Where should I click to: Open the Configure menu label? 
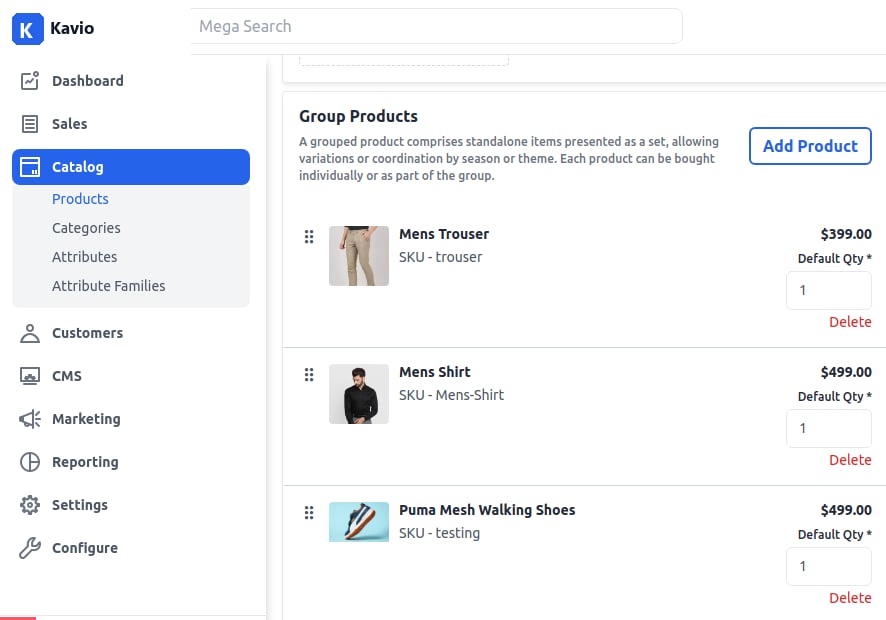[85, 548]
